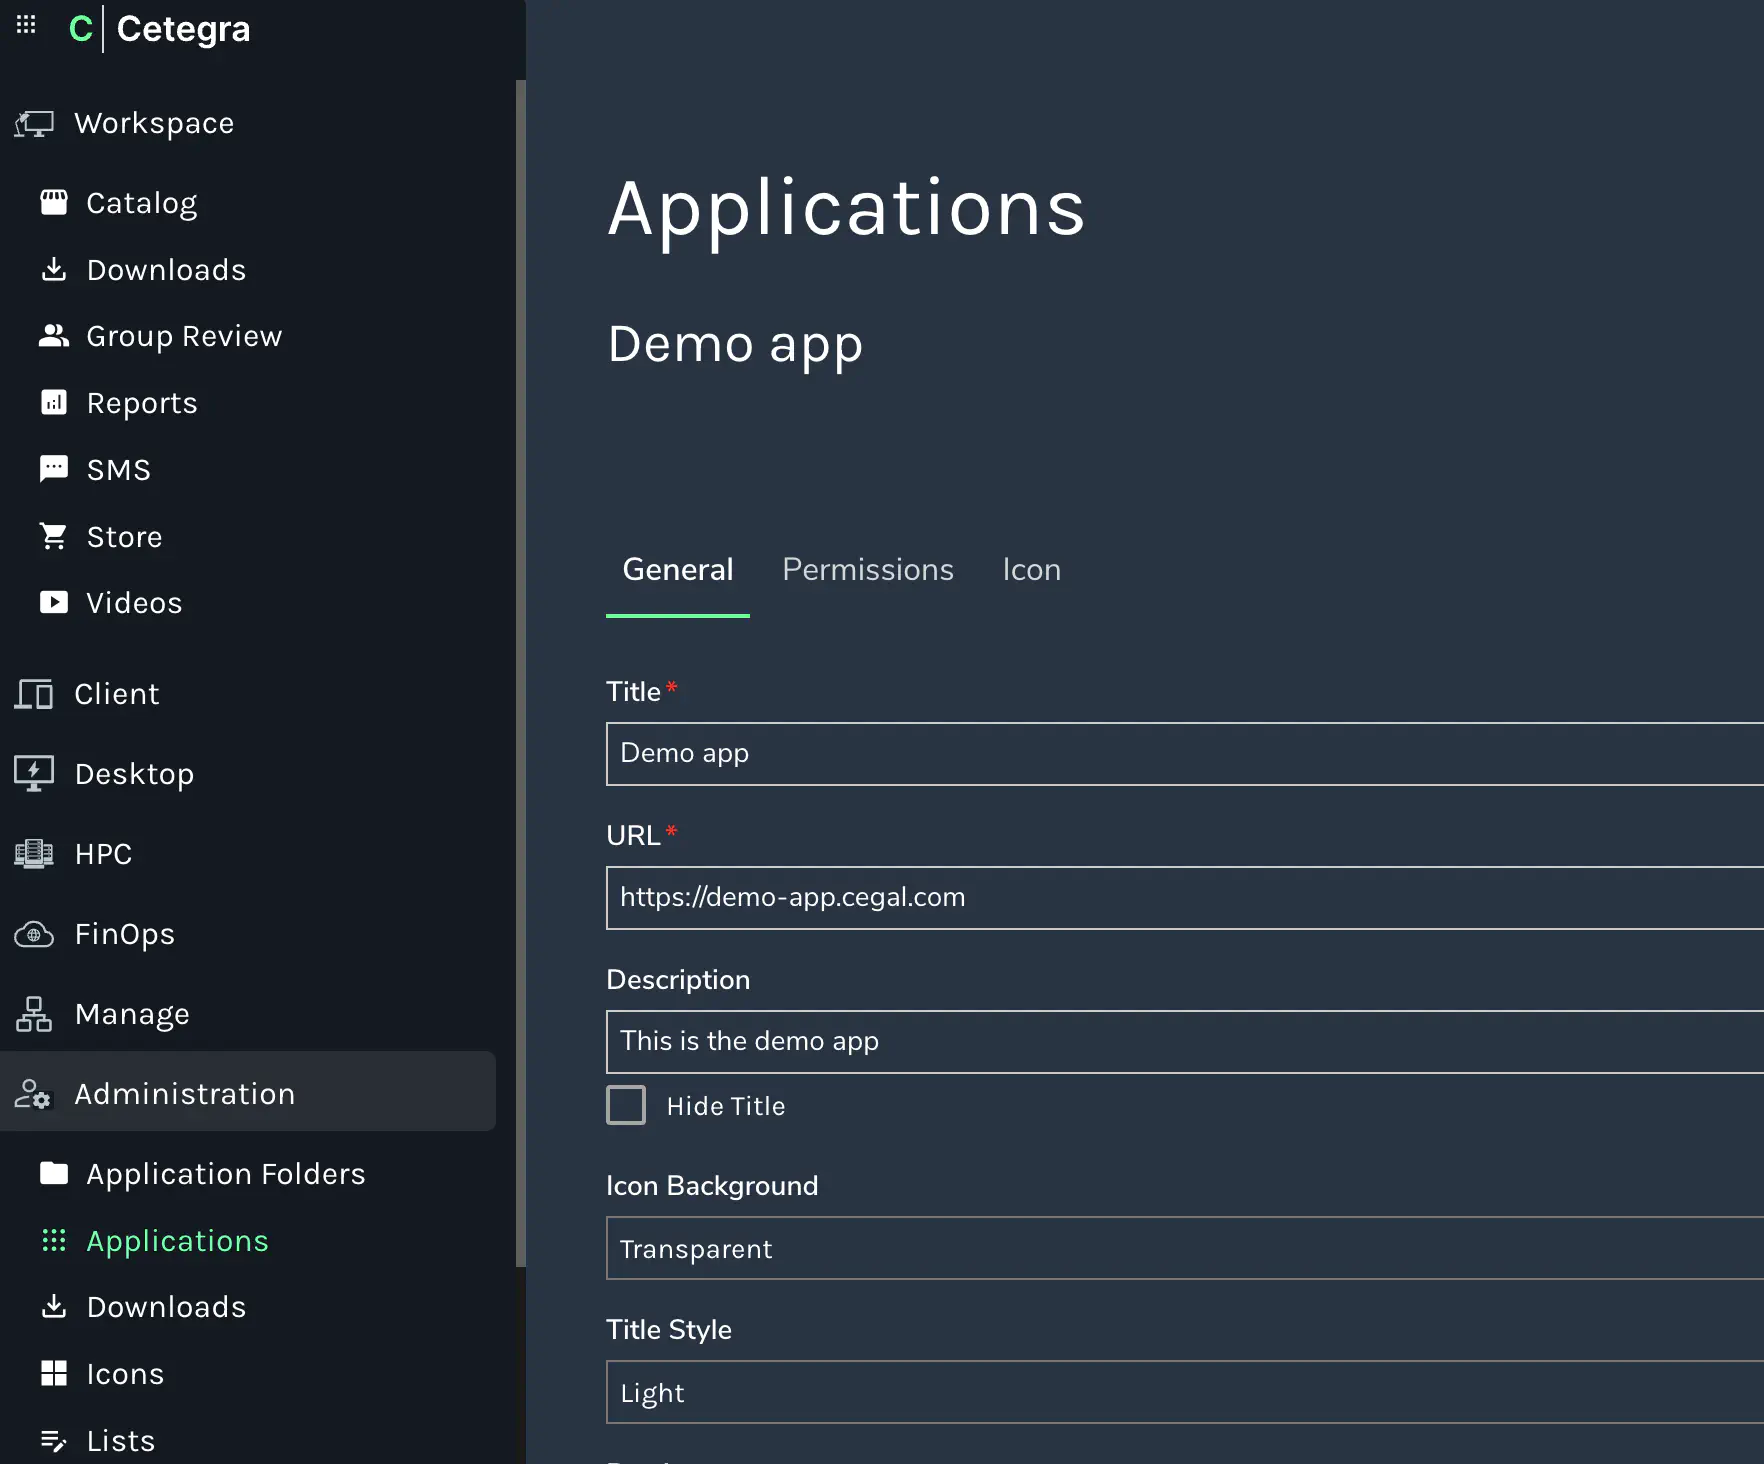Click the Reports chart icon
Image resolution: width=1764 pixels, height=1464 pixels.
point(54,402)
